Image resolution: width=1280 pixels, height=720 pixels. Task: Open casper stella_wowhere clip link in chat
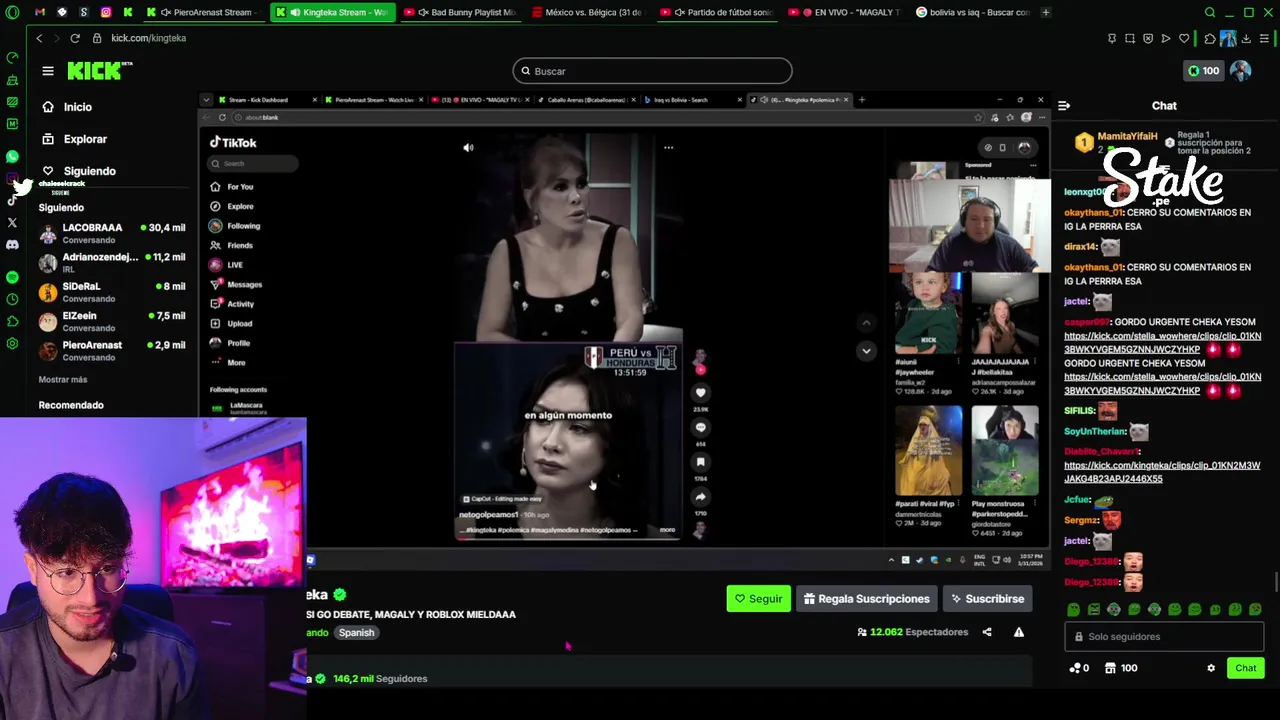(1162, 343)
